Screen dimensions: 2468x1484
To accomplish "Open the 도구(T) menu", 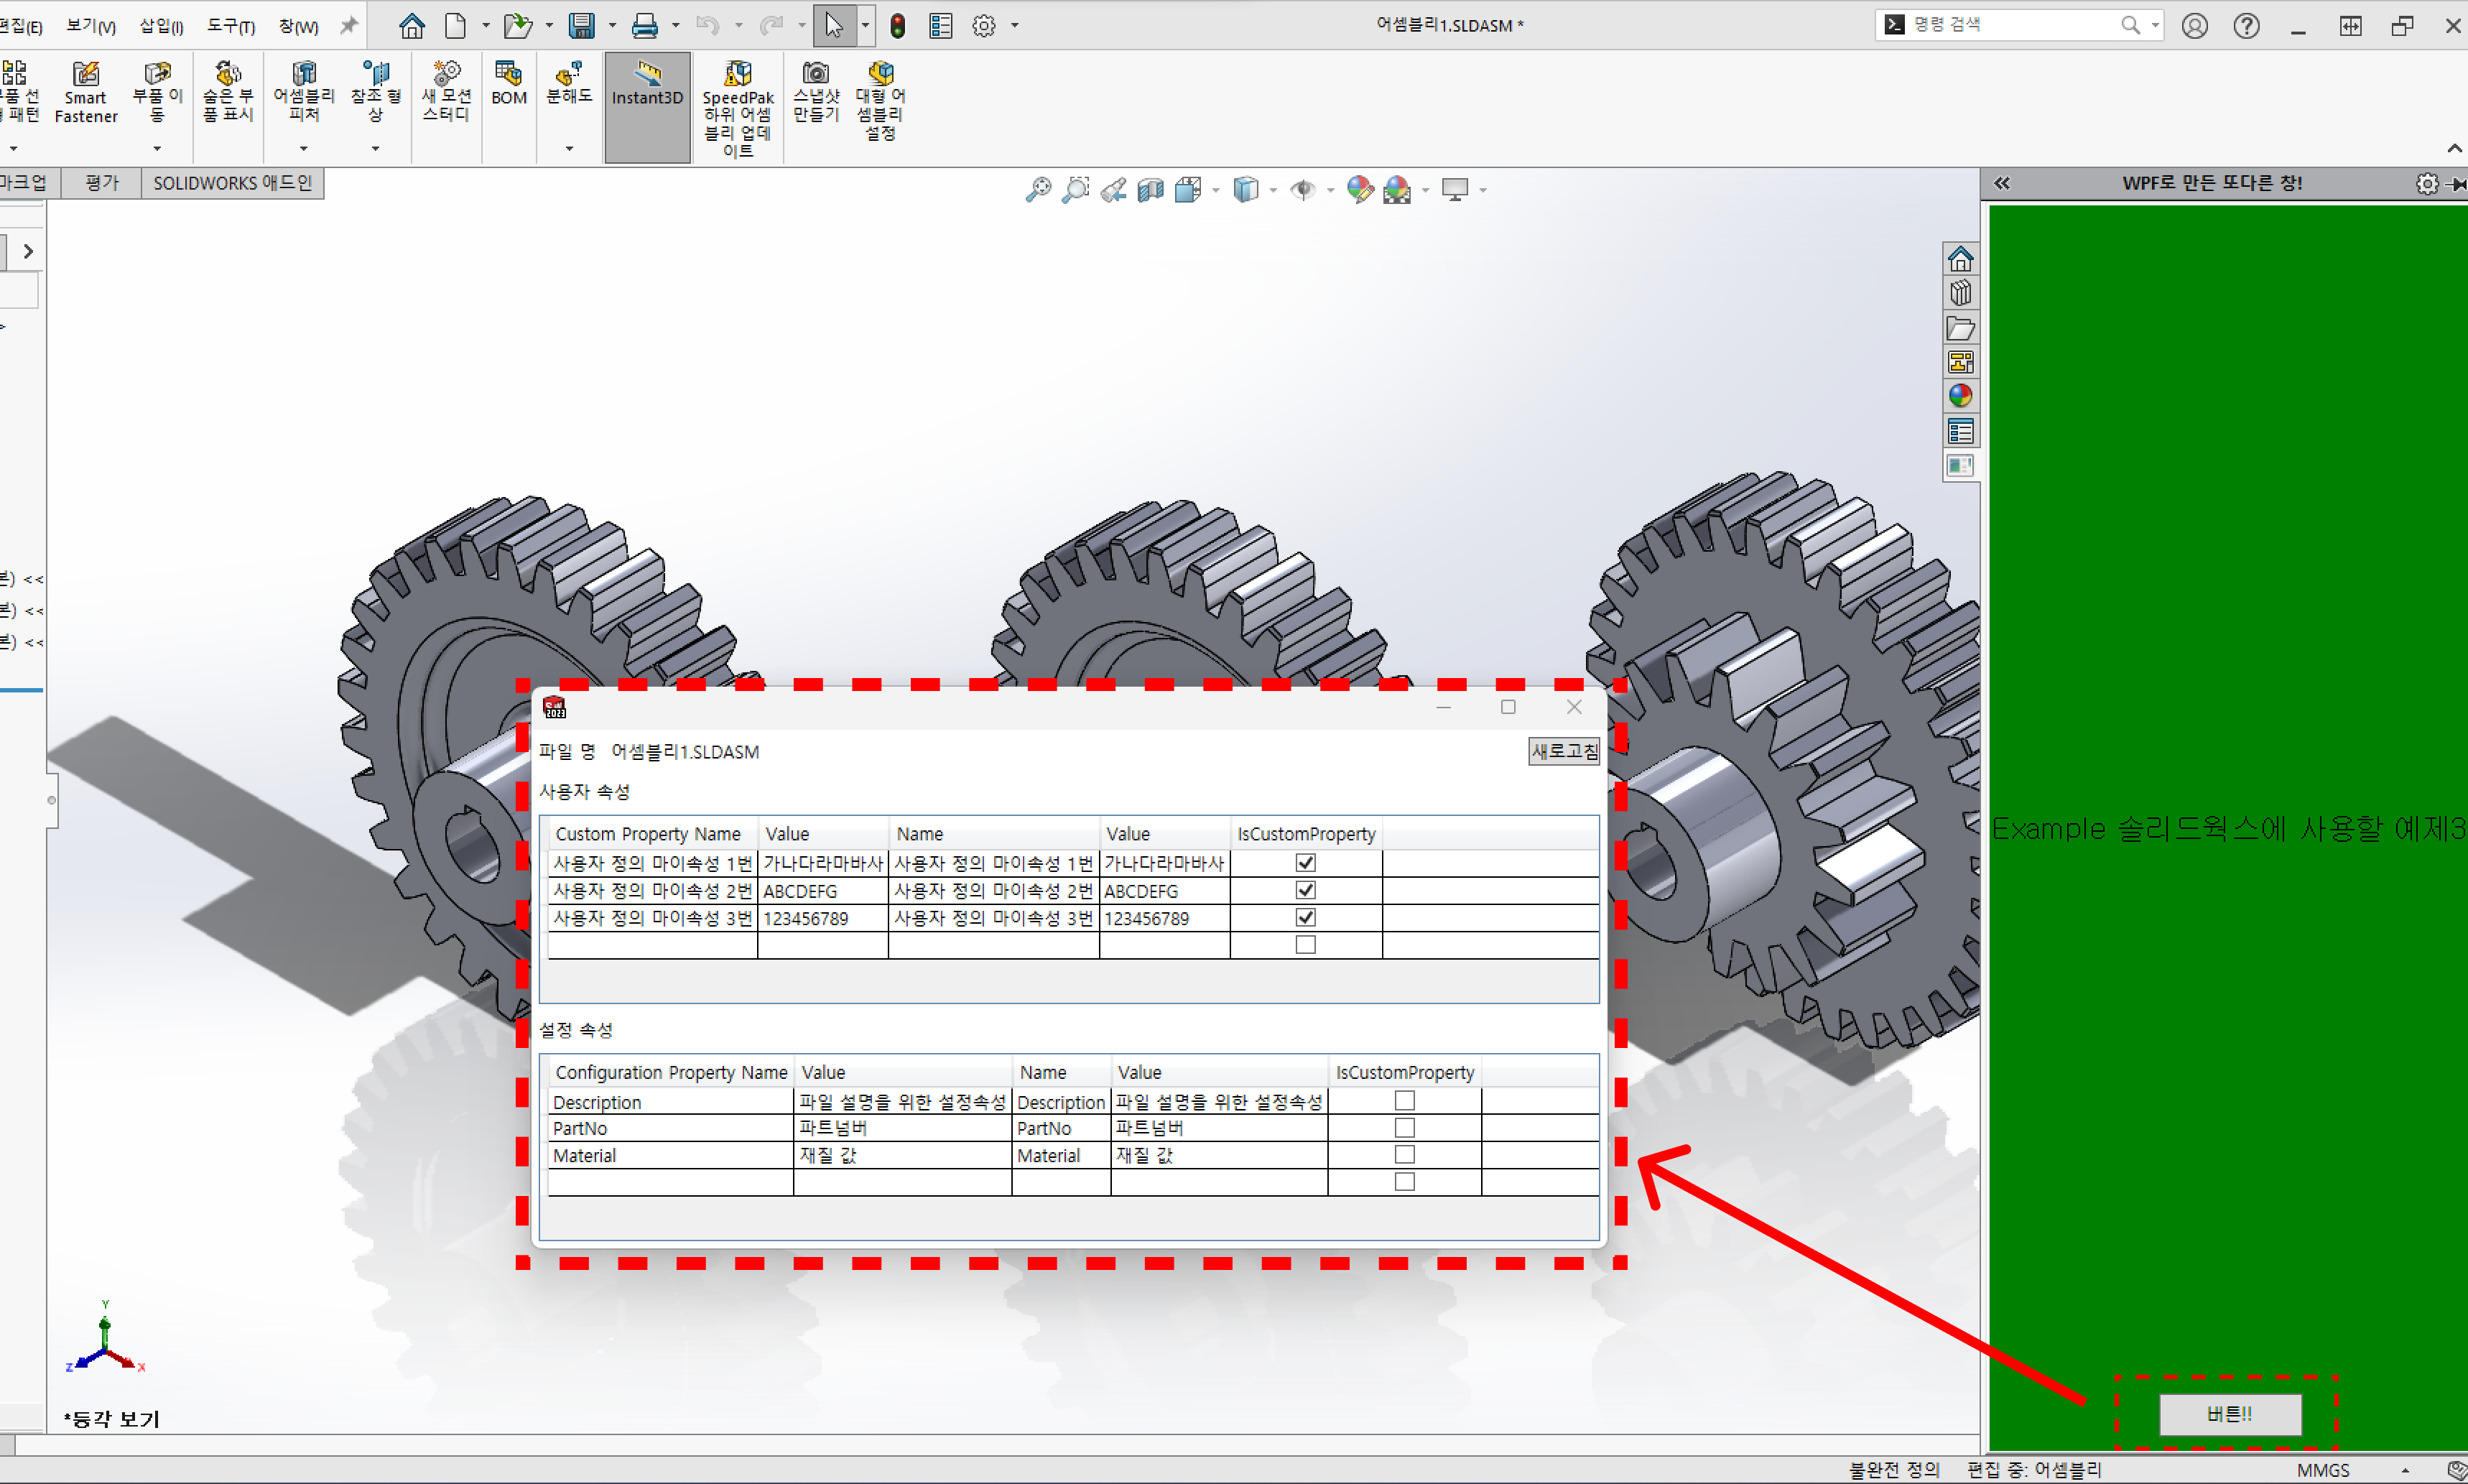I will [230, 26].
